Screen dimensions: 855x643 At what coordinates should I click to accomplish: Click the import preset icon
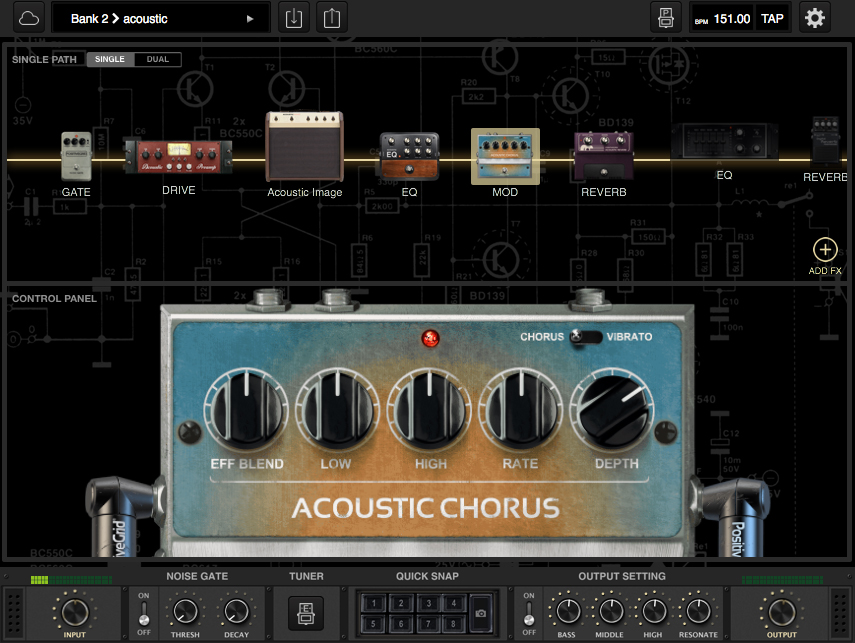coord(293,17)
